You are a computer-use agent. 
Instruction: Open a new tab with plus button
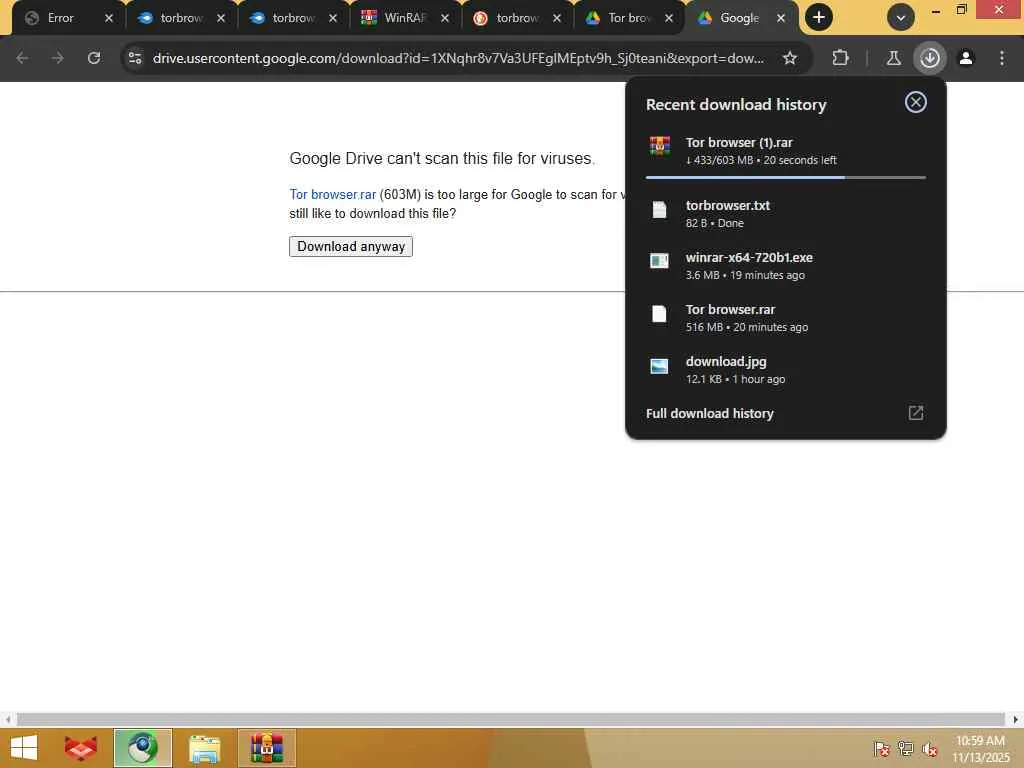(819, 18)
